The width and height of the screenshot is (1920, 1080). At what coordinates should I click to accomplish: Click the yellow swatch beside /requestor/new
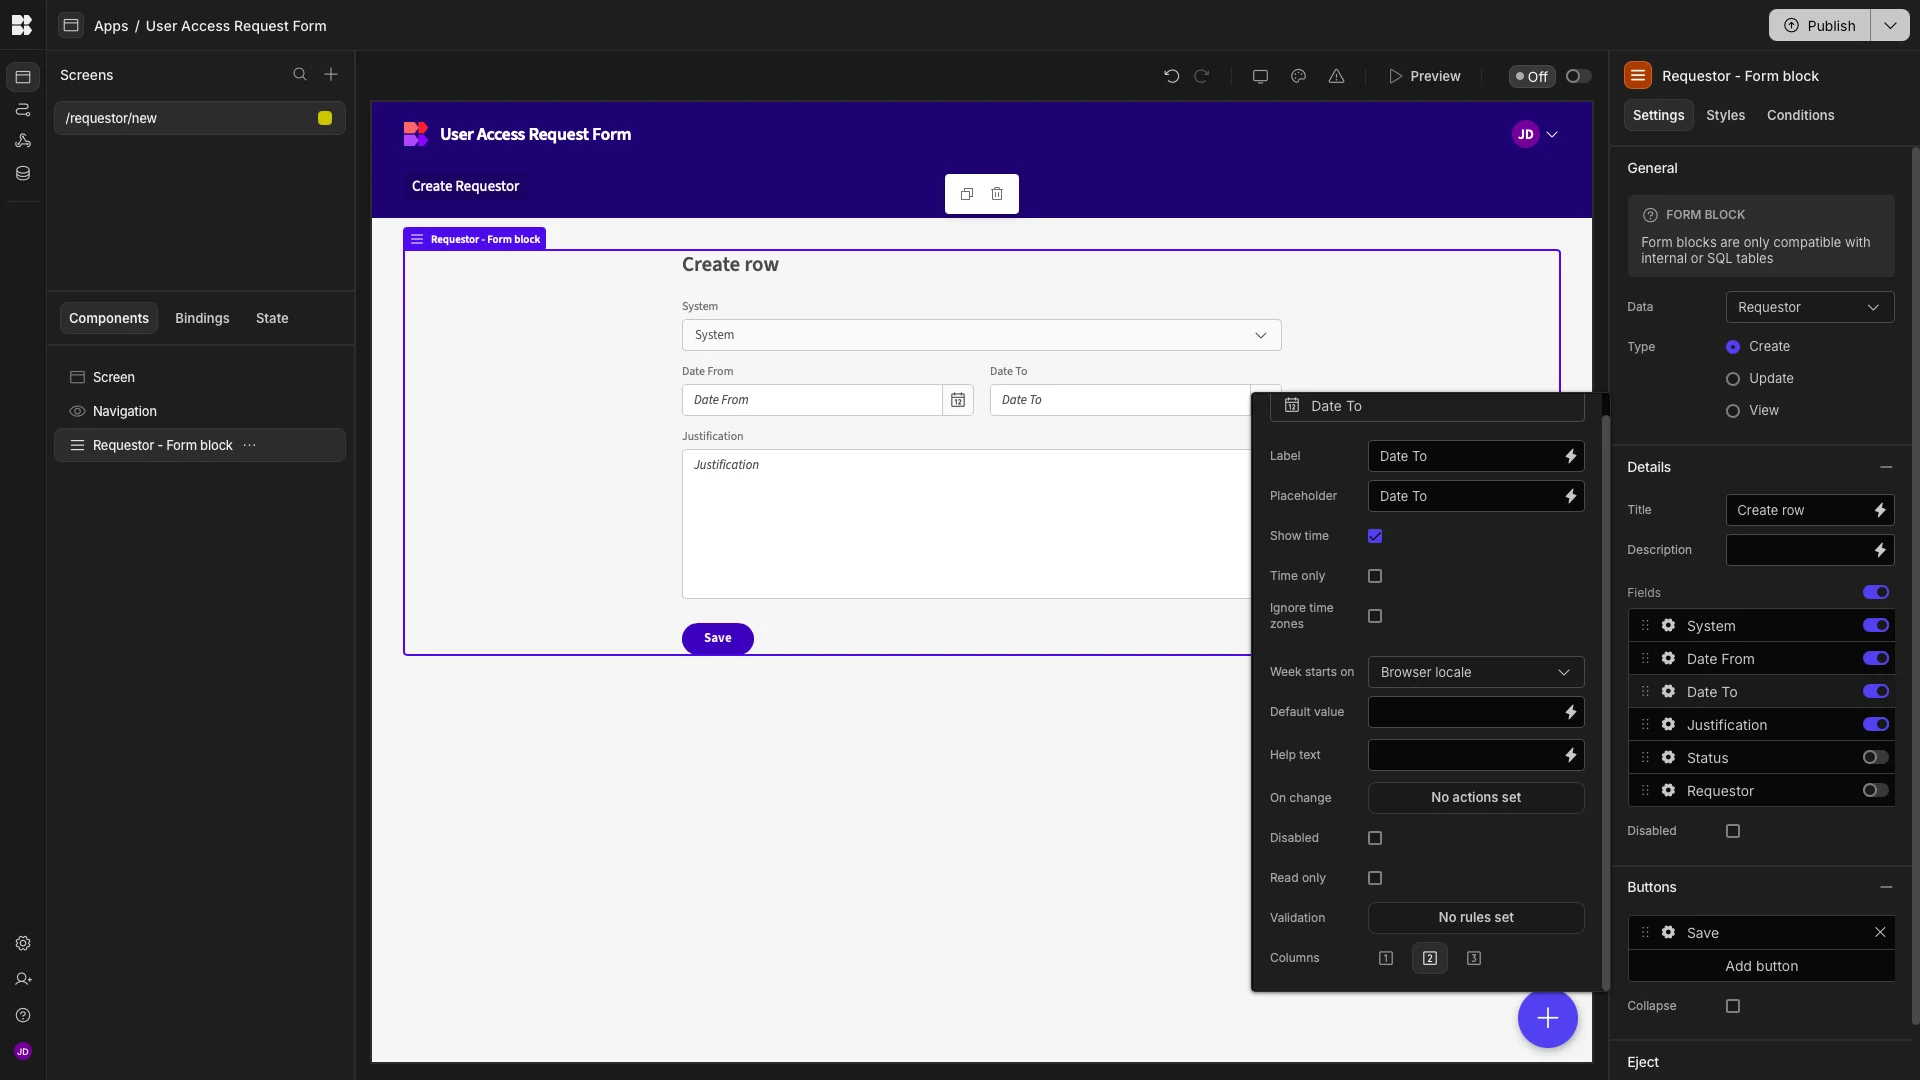click(325, 118)
